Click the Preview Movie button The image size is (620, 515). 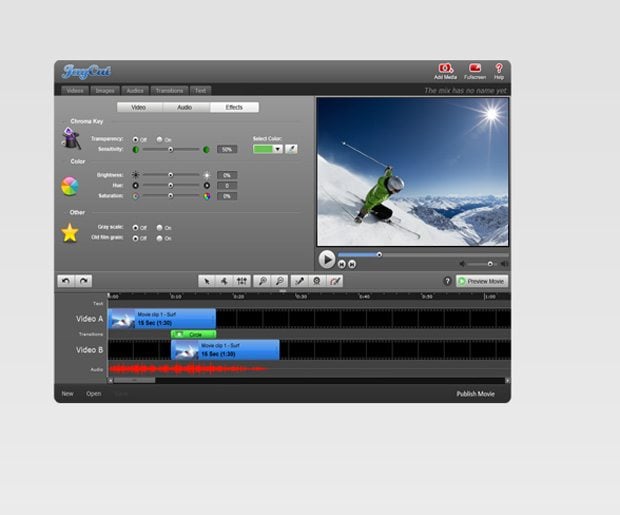tap(482, 281)
